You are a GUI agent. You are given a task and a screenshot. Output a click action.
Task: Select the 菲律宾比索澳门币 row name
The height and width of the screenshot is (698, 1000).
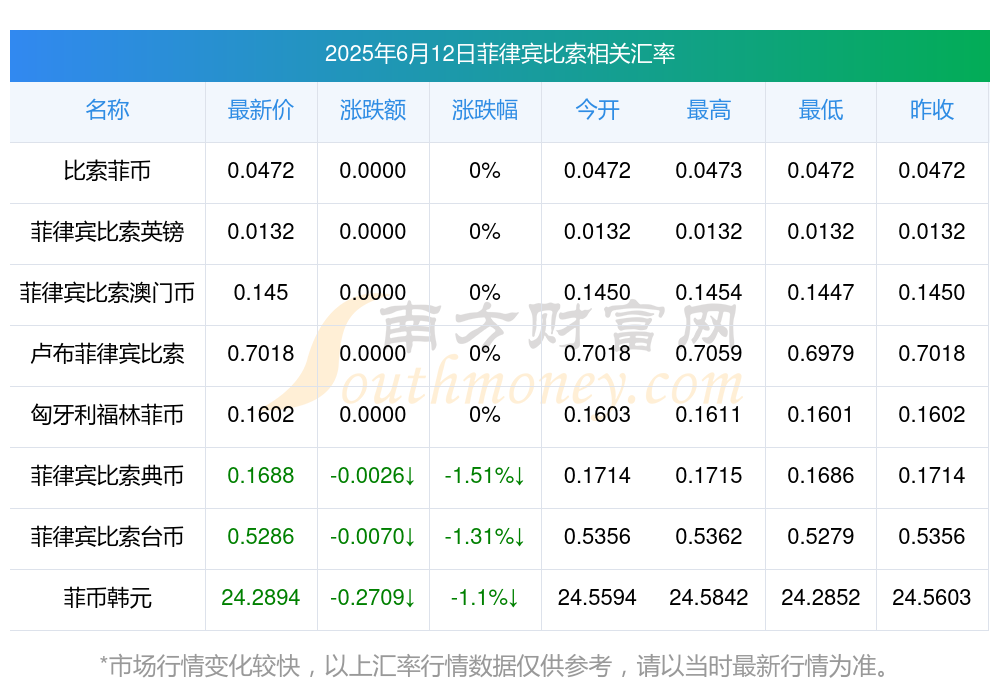[107, 293]
